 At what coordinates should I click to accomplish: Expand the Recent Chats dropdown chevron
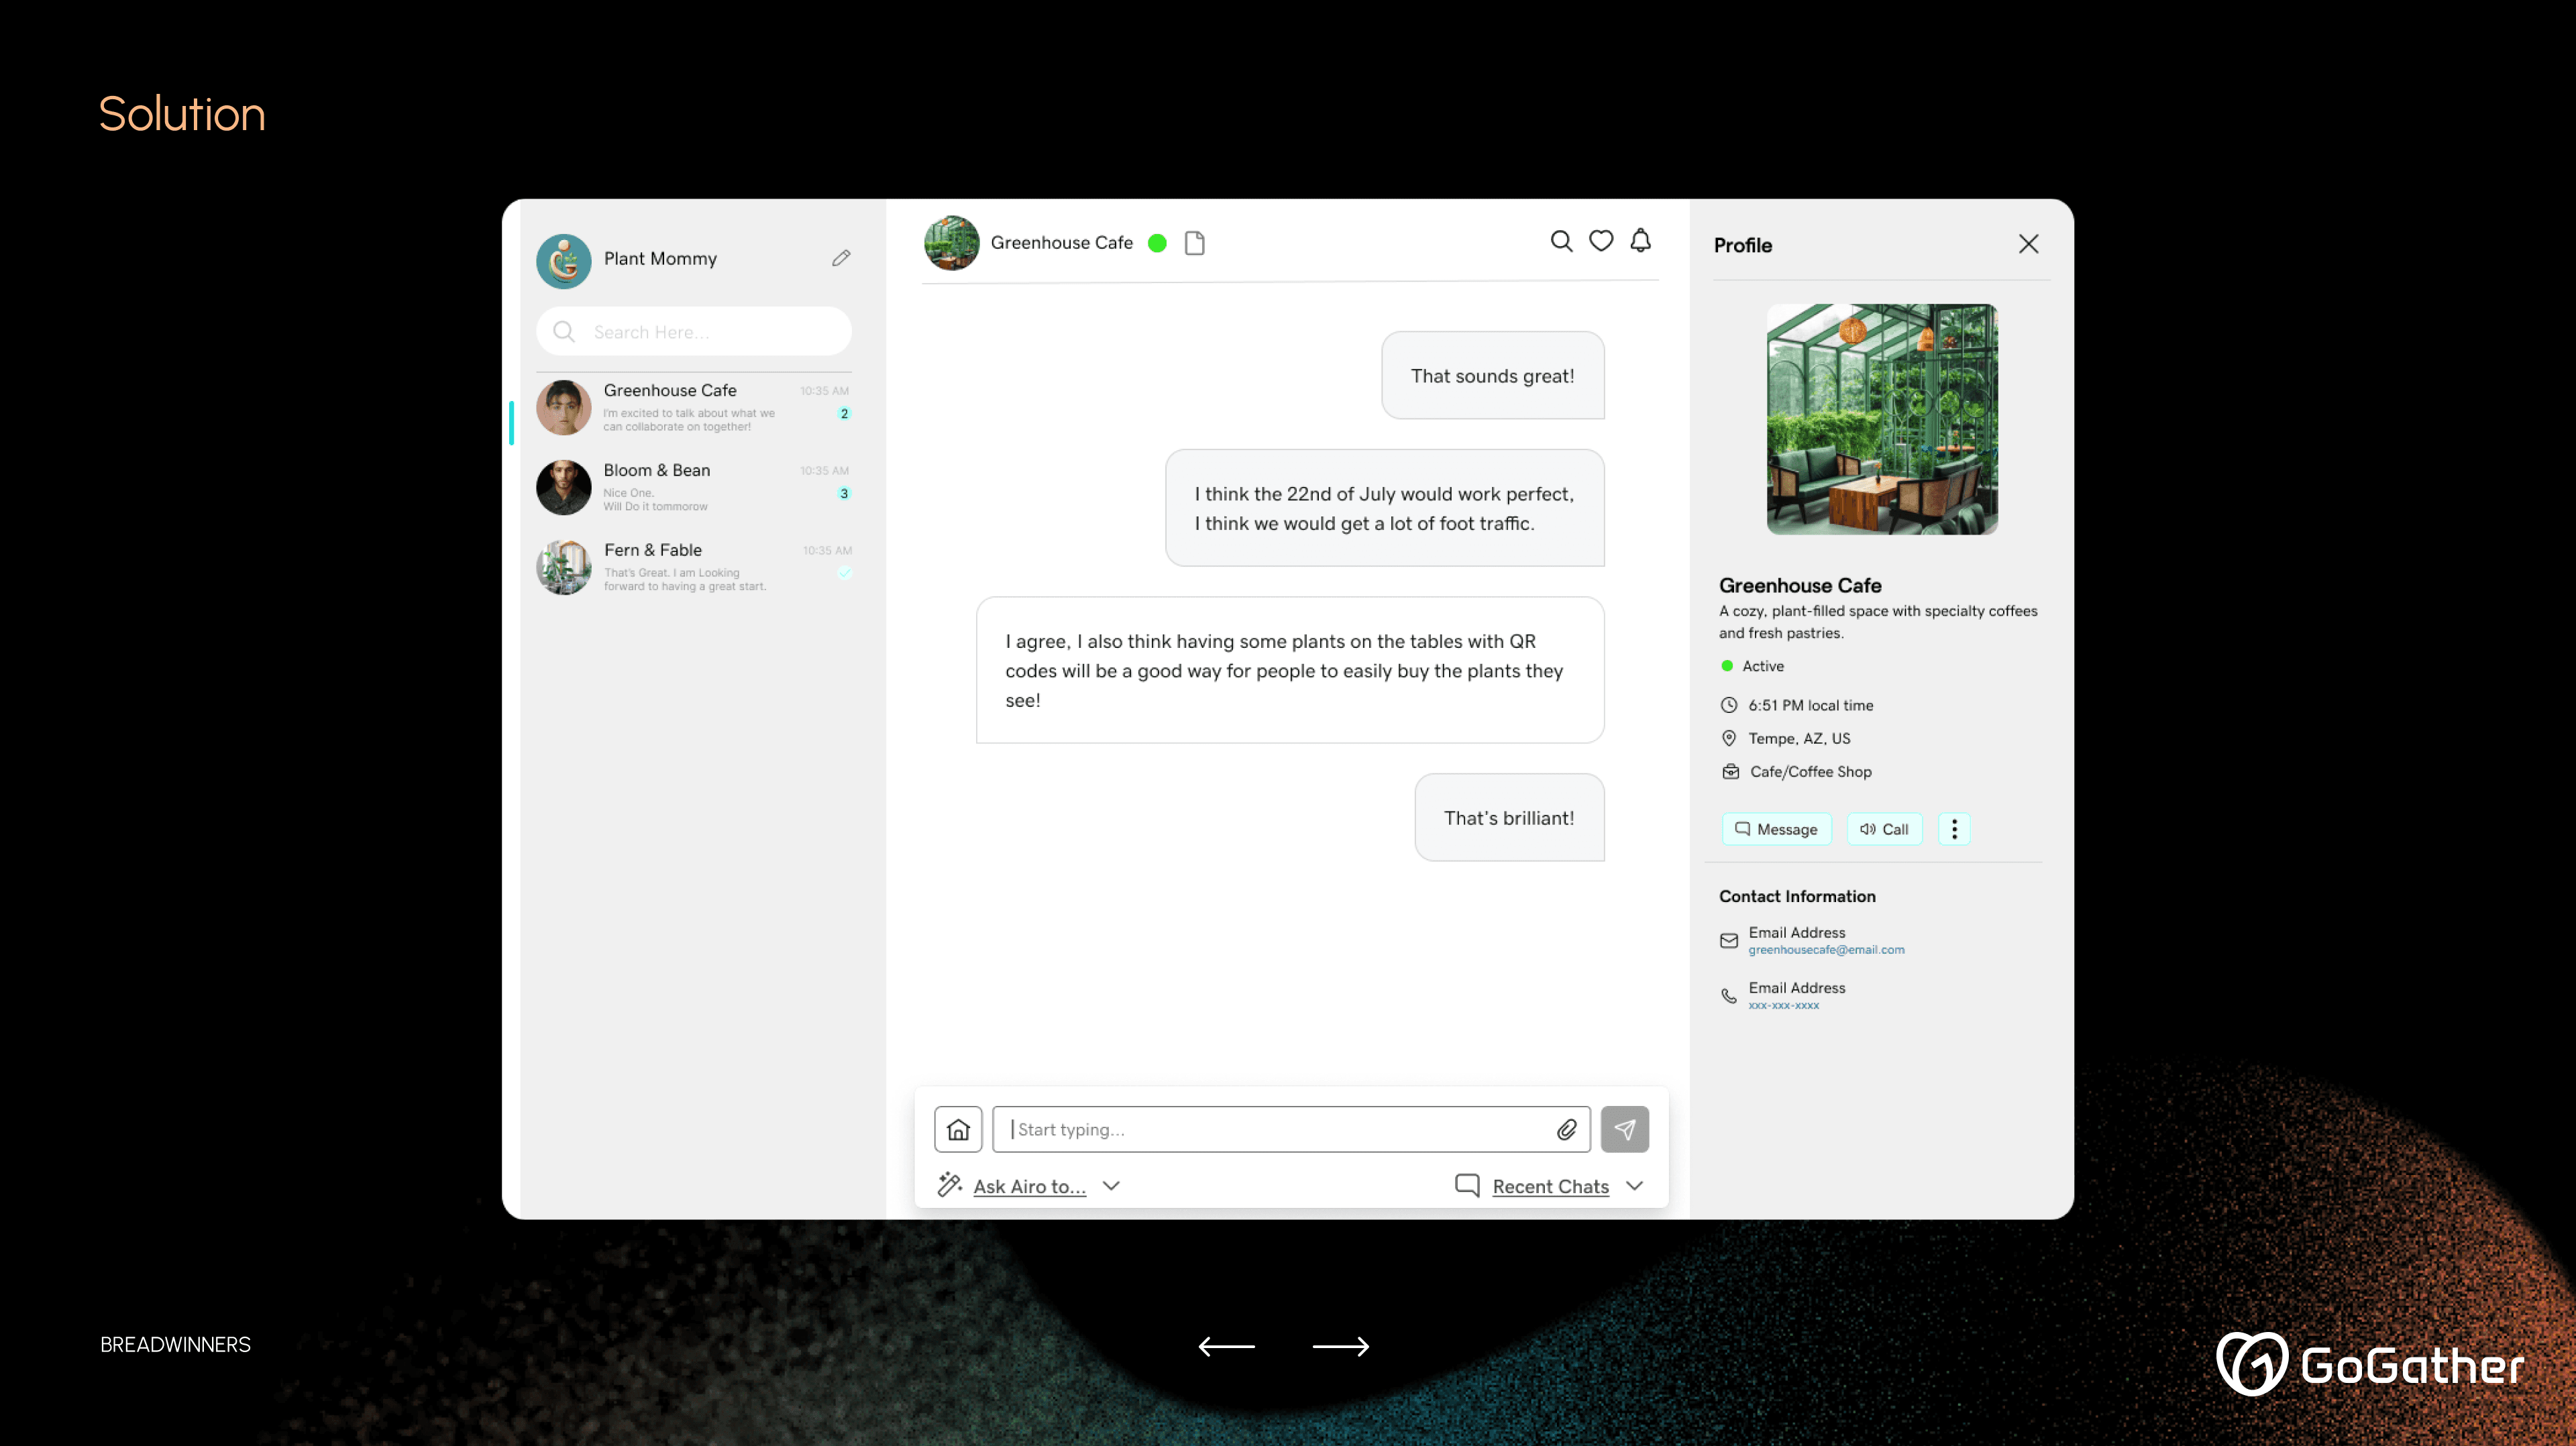pos(1635,1186)
